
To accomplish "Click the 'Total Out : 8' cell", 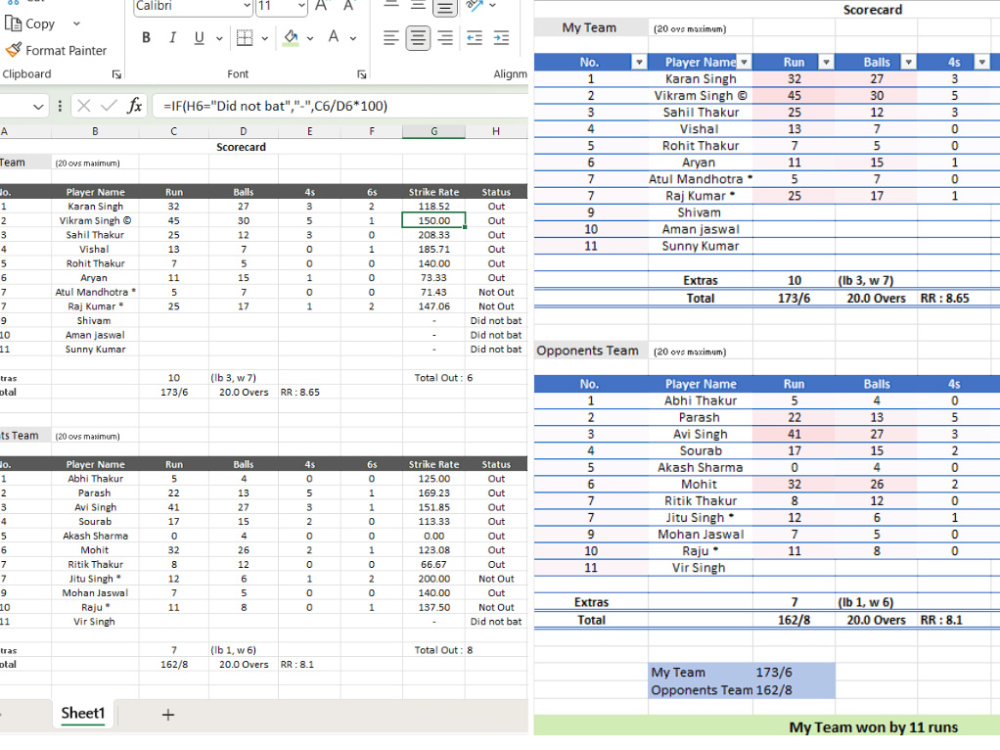I will tap(443, 650).
